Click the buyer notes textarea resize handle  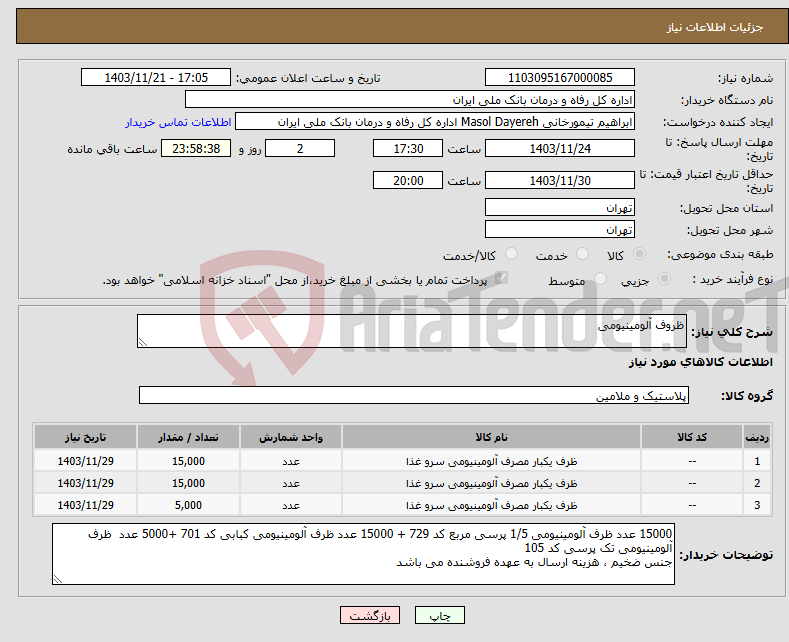pyautogui.click(x=58, y=579)
